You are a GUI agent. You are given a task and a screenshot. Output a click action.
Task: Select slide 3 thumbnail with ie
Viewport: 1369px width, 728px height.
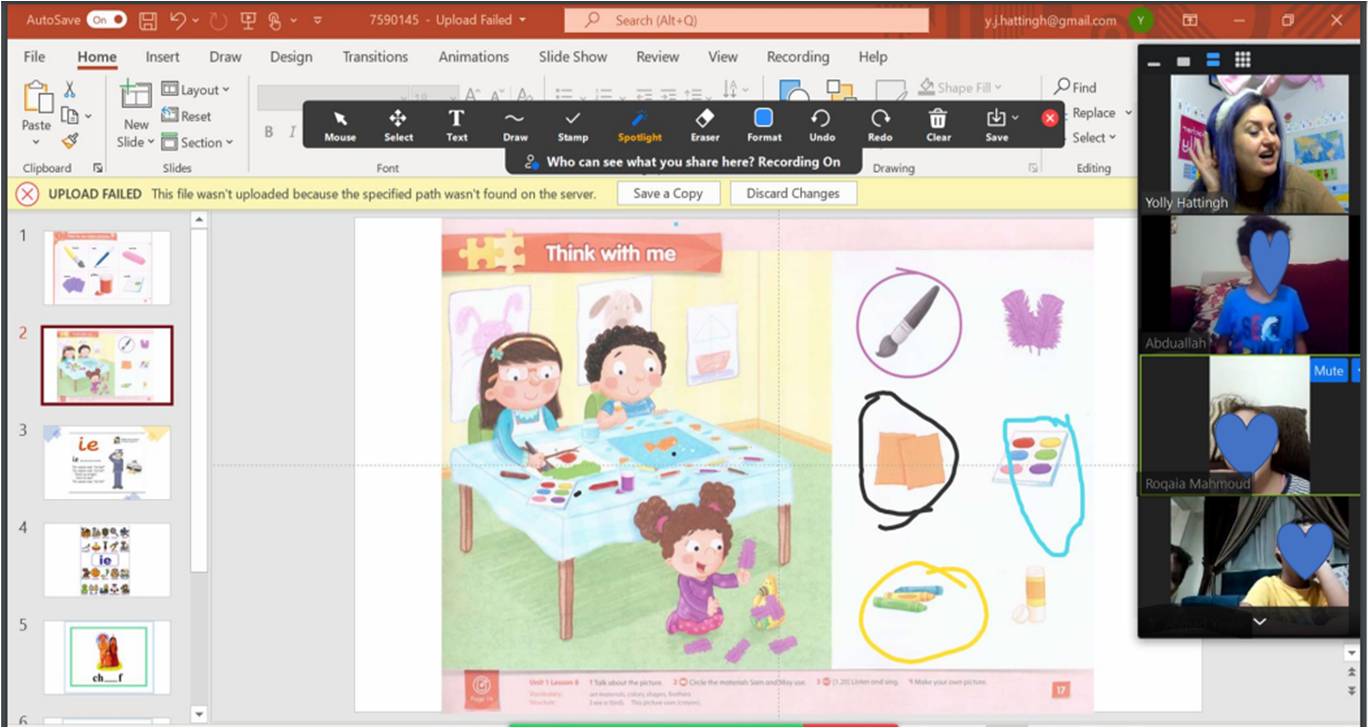pos(107,462)
